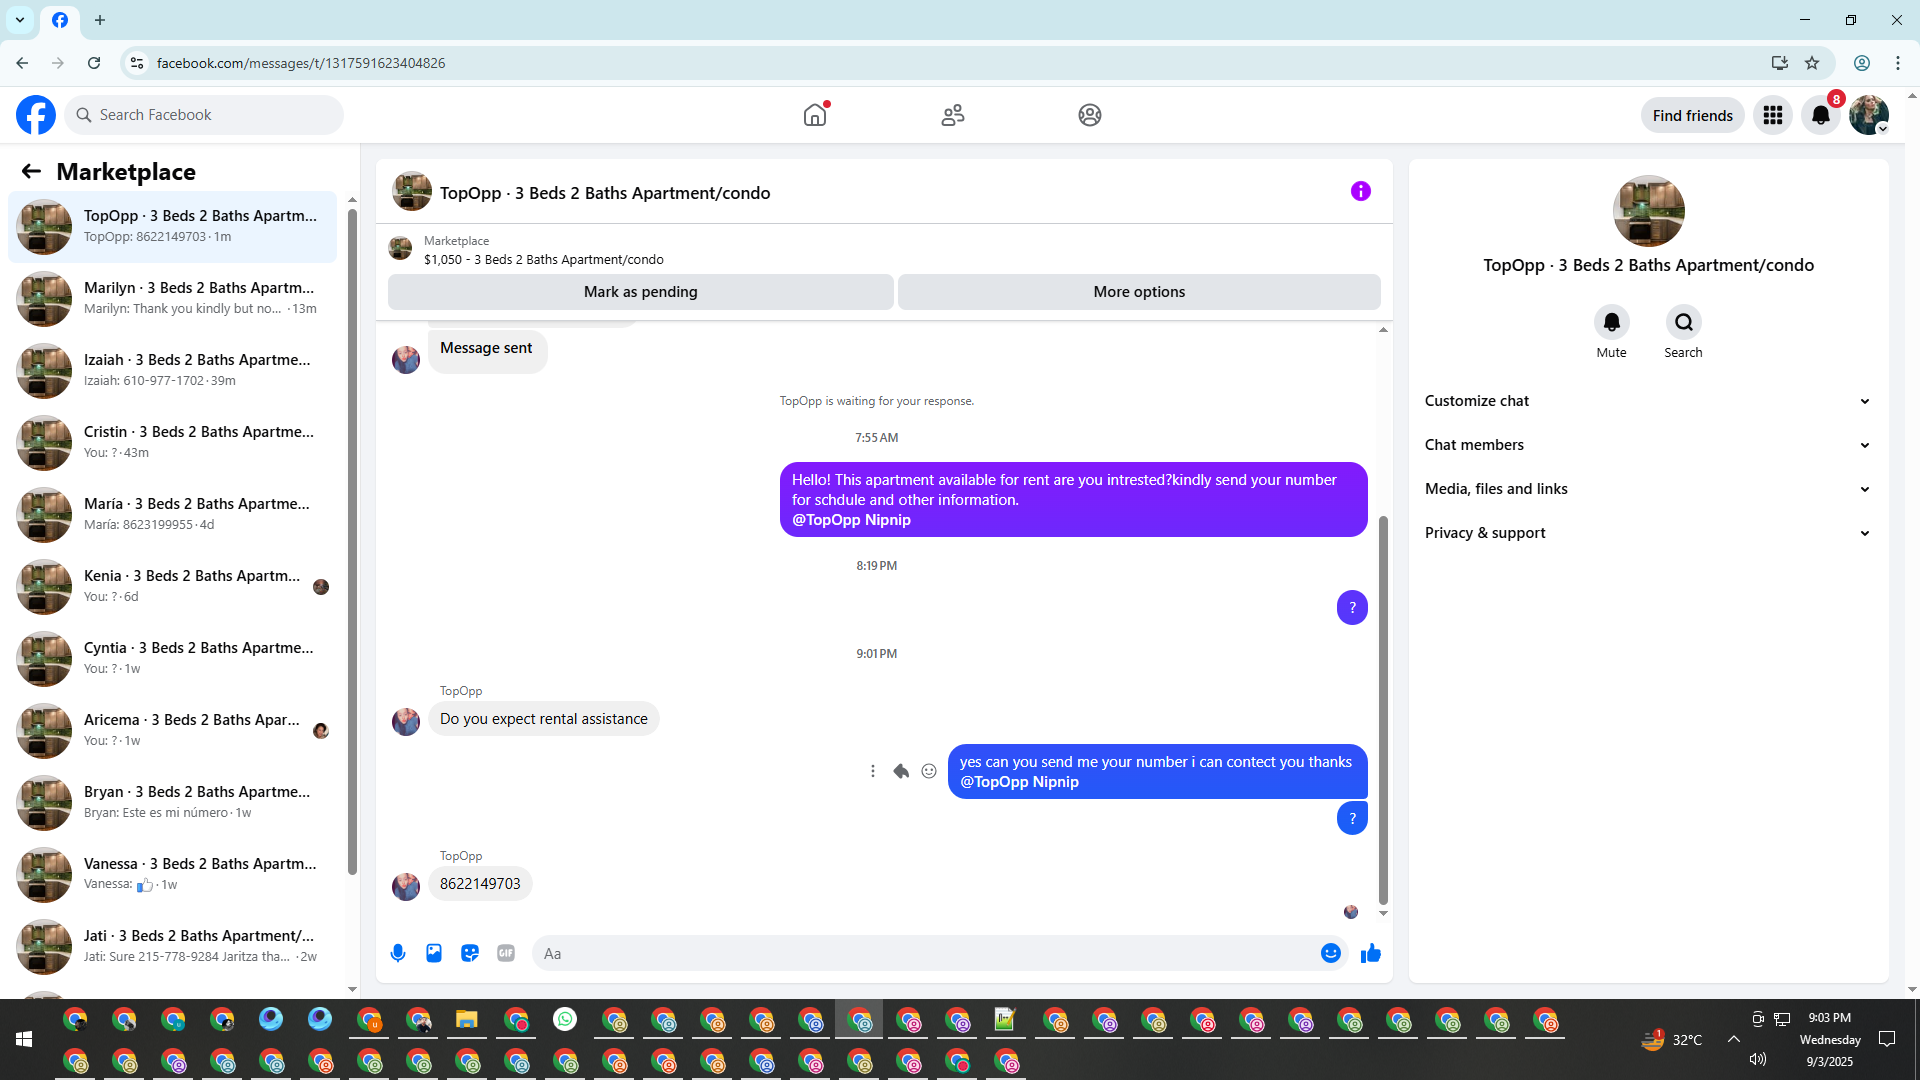Click the More options button

pos(1139,292)
